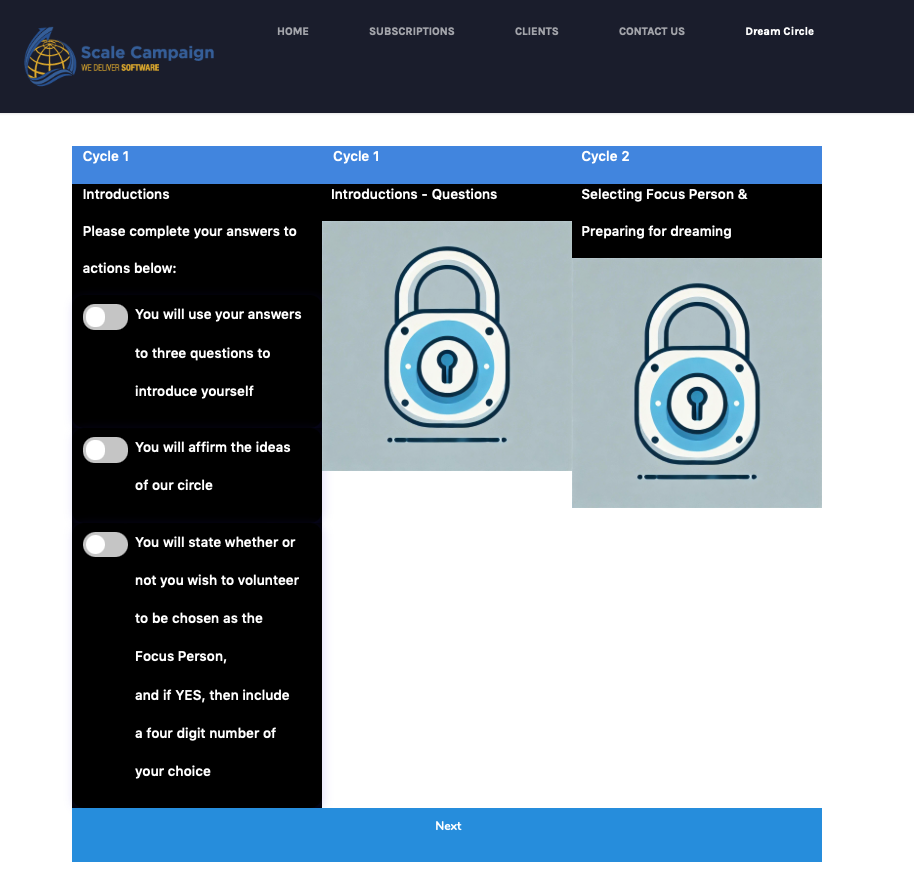Toggle 'affirm the ideas of our circle' switch
Screen dimensions: 914x869
tap(105, 450)
